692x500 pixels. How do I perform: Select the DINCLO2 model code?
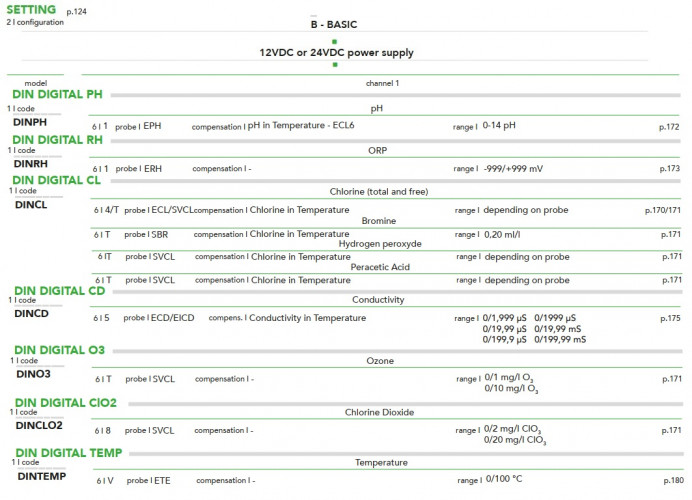pyautogui.click(x=38, y=425)
